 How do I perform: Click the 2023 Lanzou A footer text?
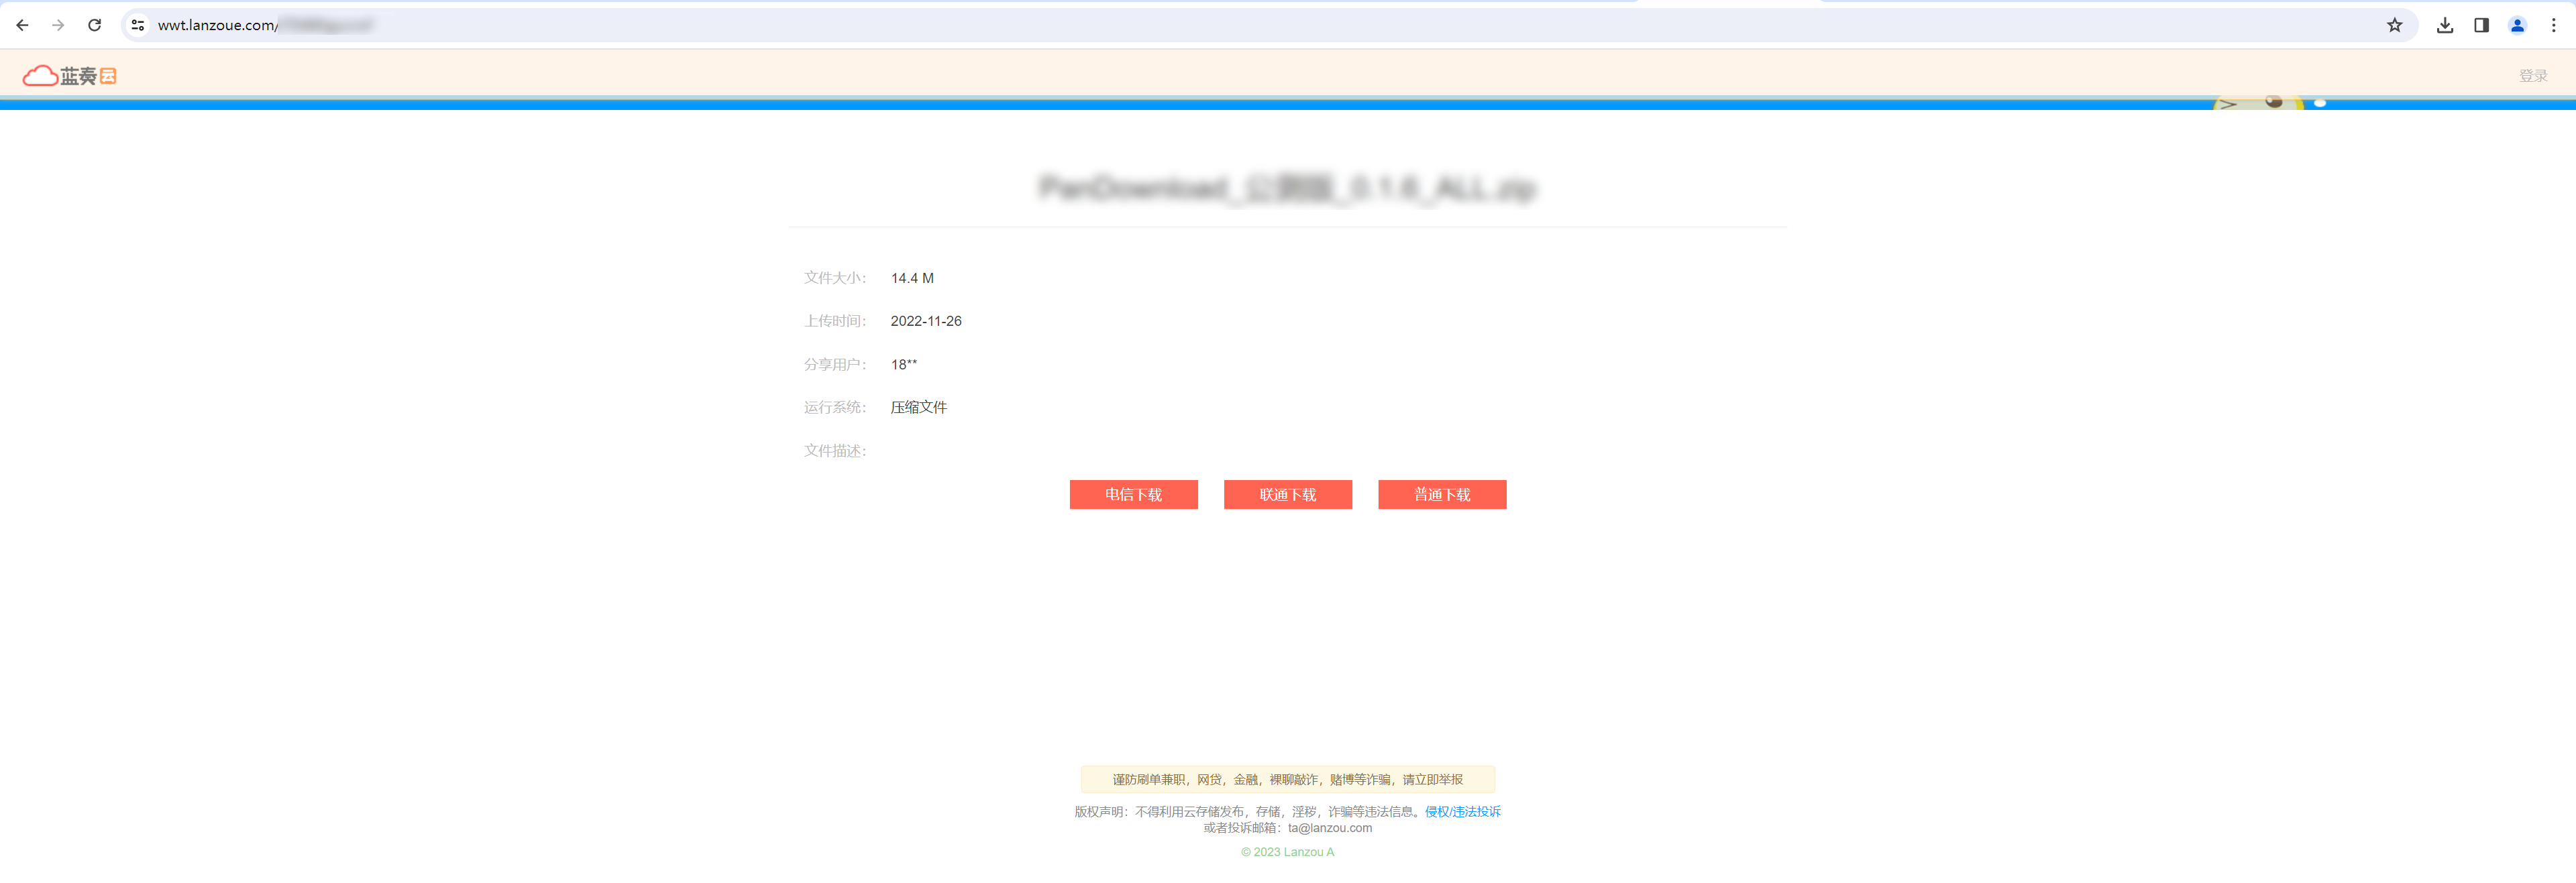[x=1288, y=851]
